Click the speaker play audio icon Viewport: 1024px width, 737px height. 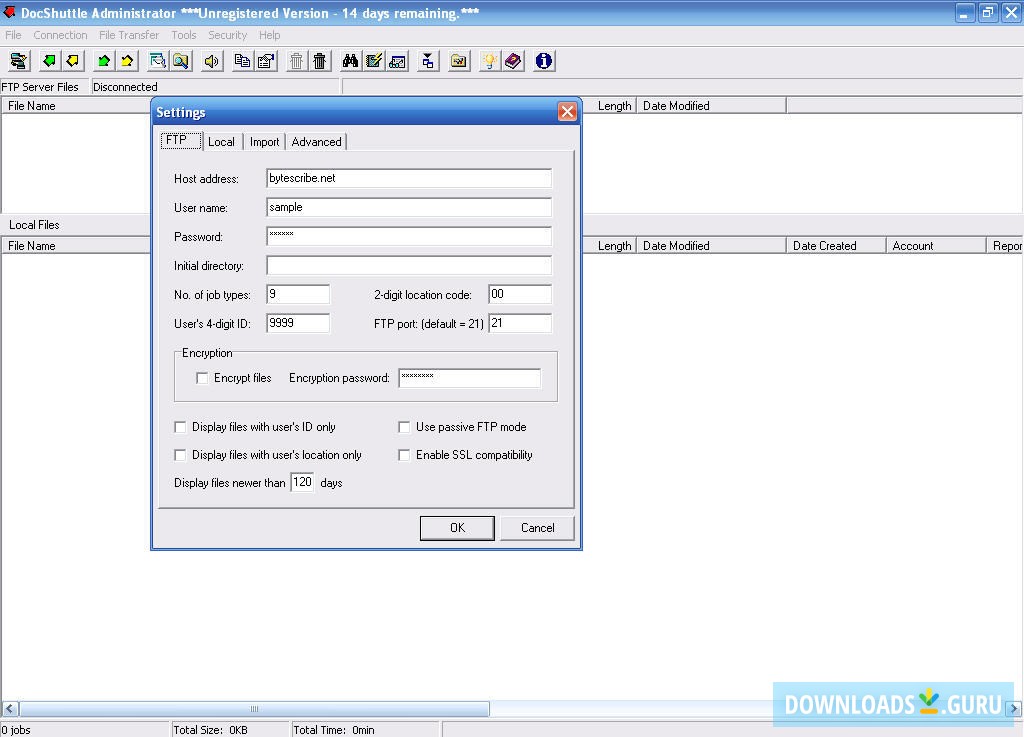(x=212, y=61)
